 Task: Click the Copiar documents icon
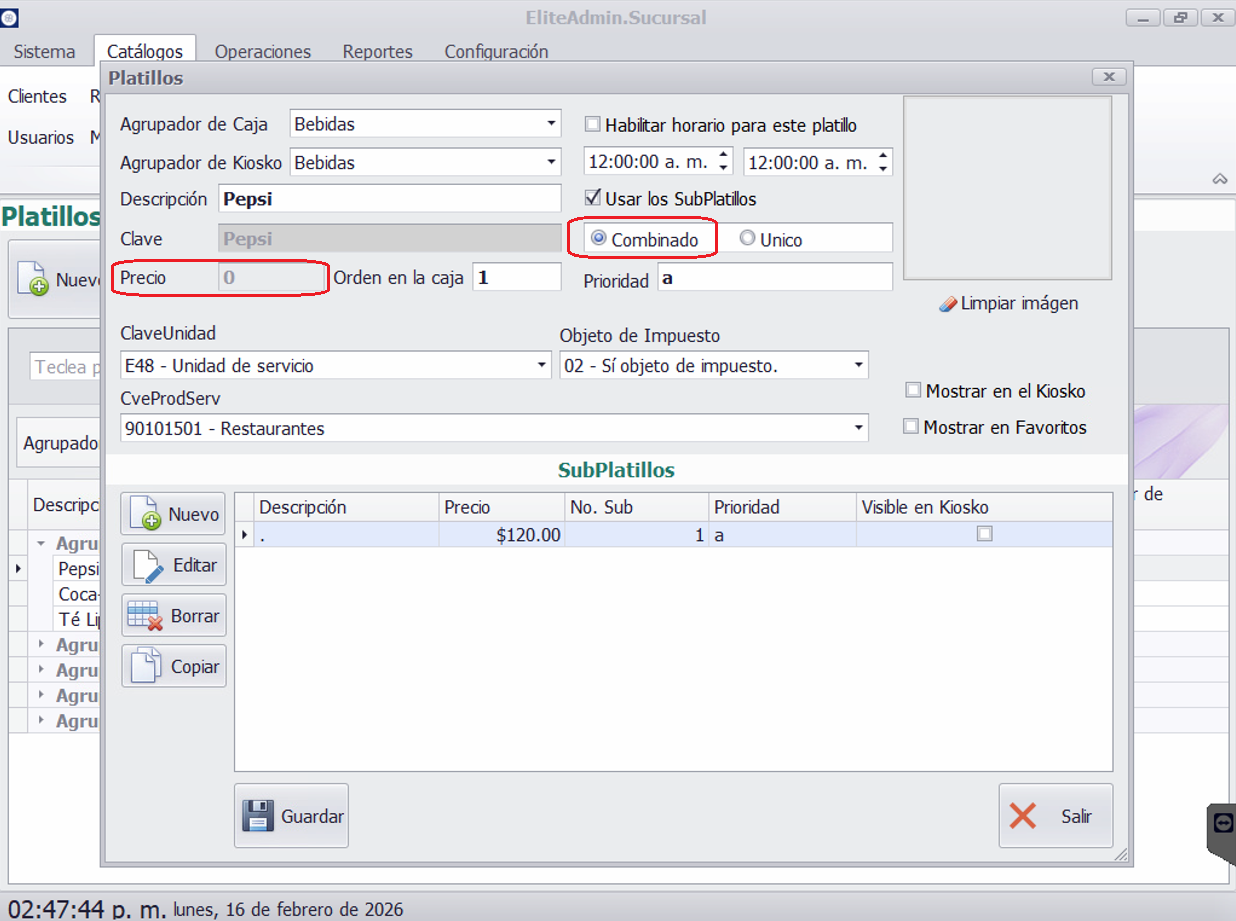point(146,666)
